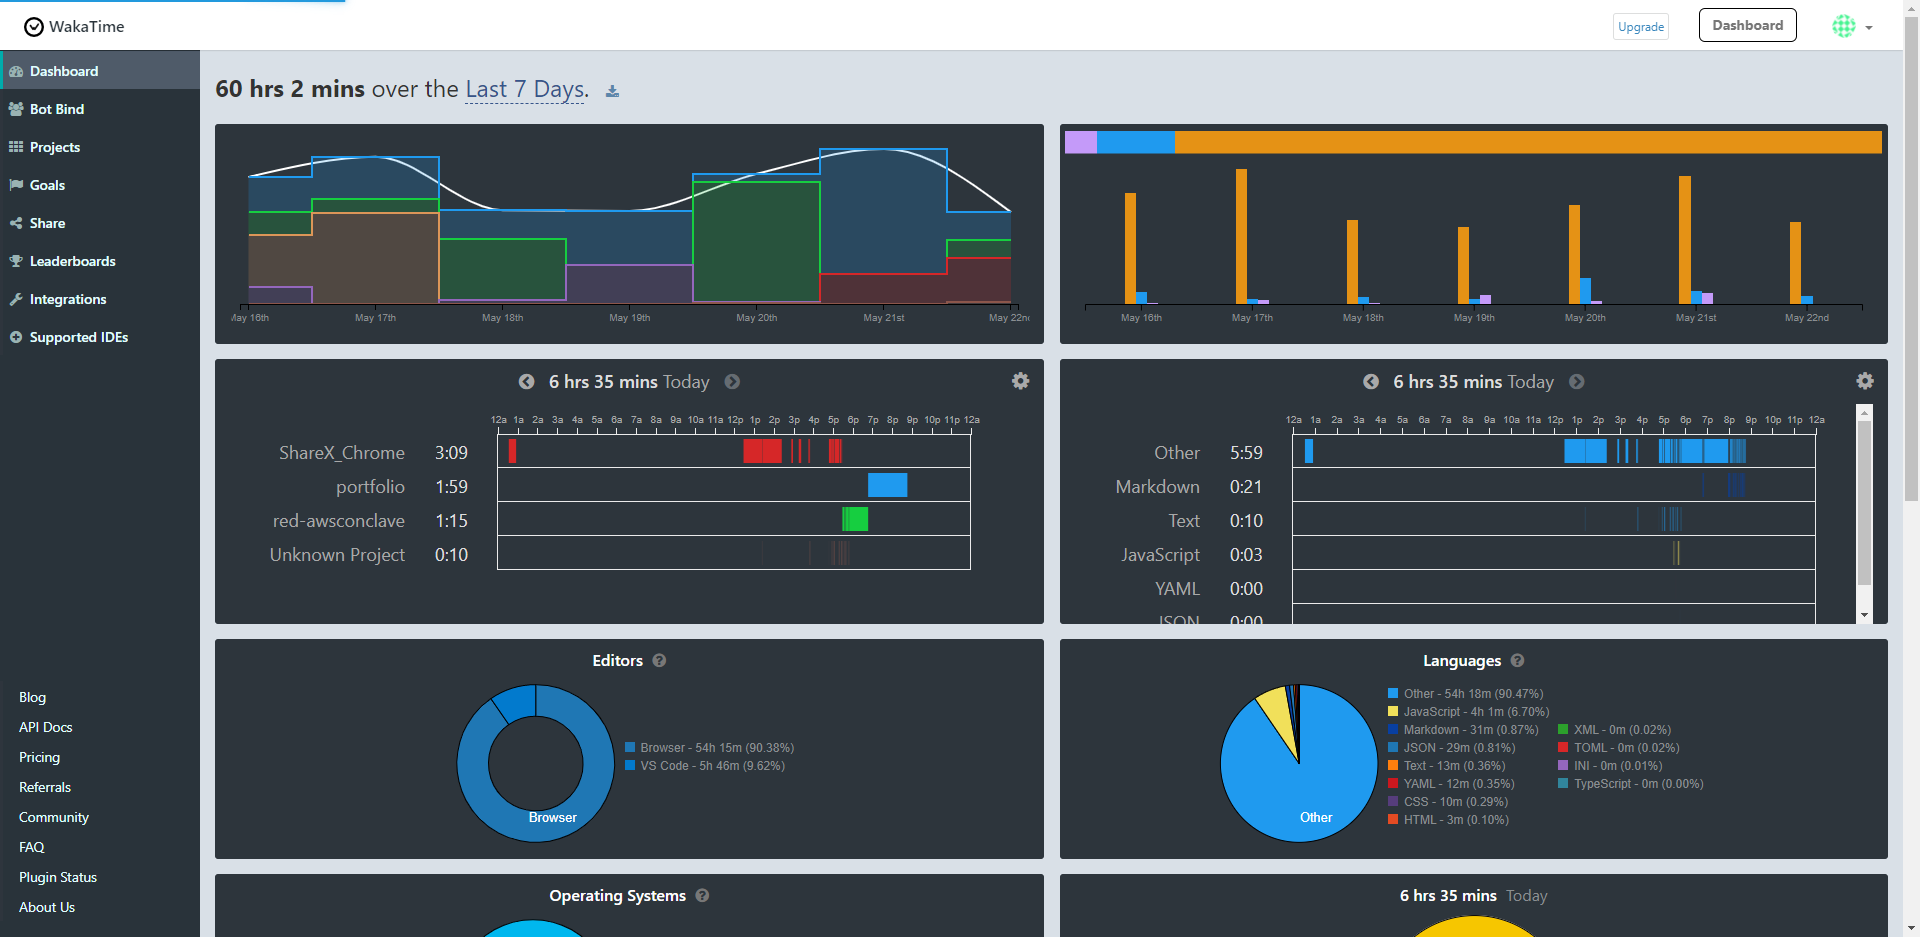Open the API Docs link

(45, 727)
